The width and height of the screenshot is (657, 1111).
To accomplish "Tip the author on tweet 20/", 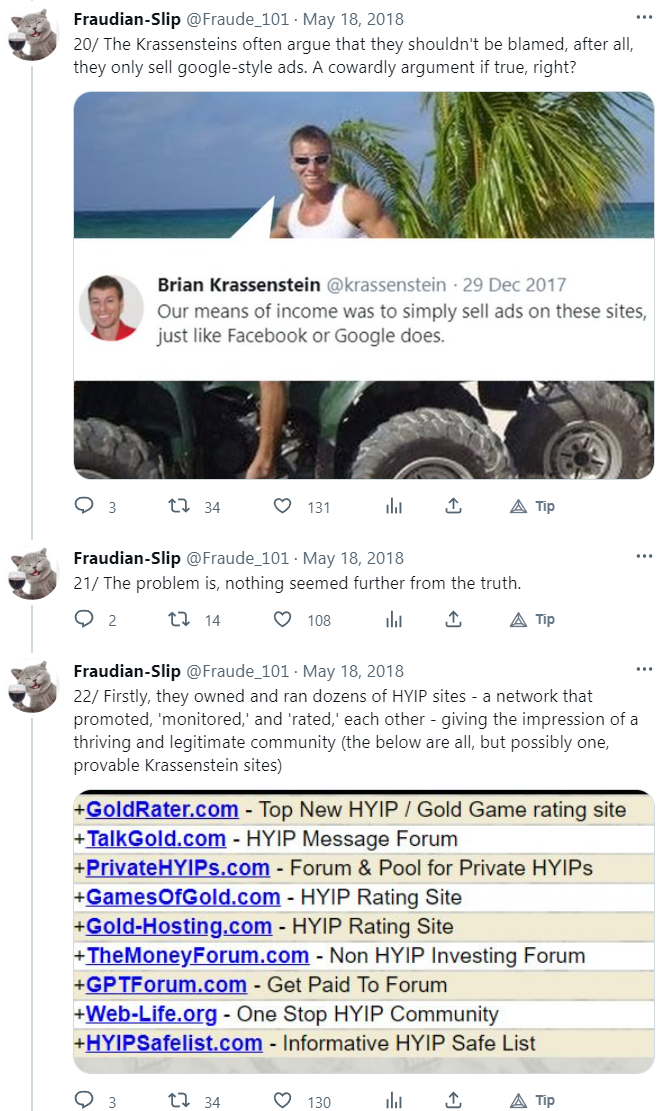I will (x=532, y=506).
